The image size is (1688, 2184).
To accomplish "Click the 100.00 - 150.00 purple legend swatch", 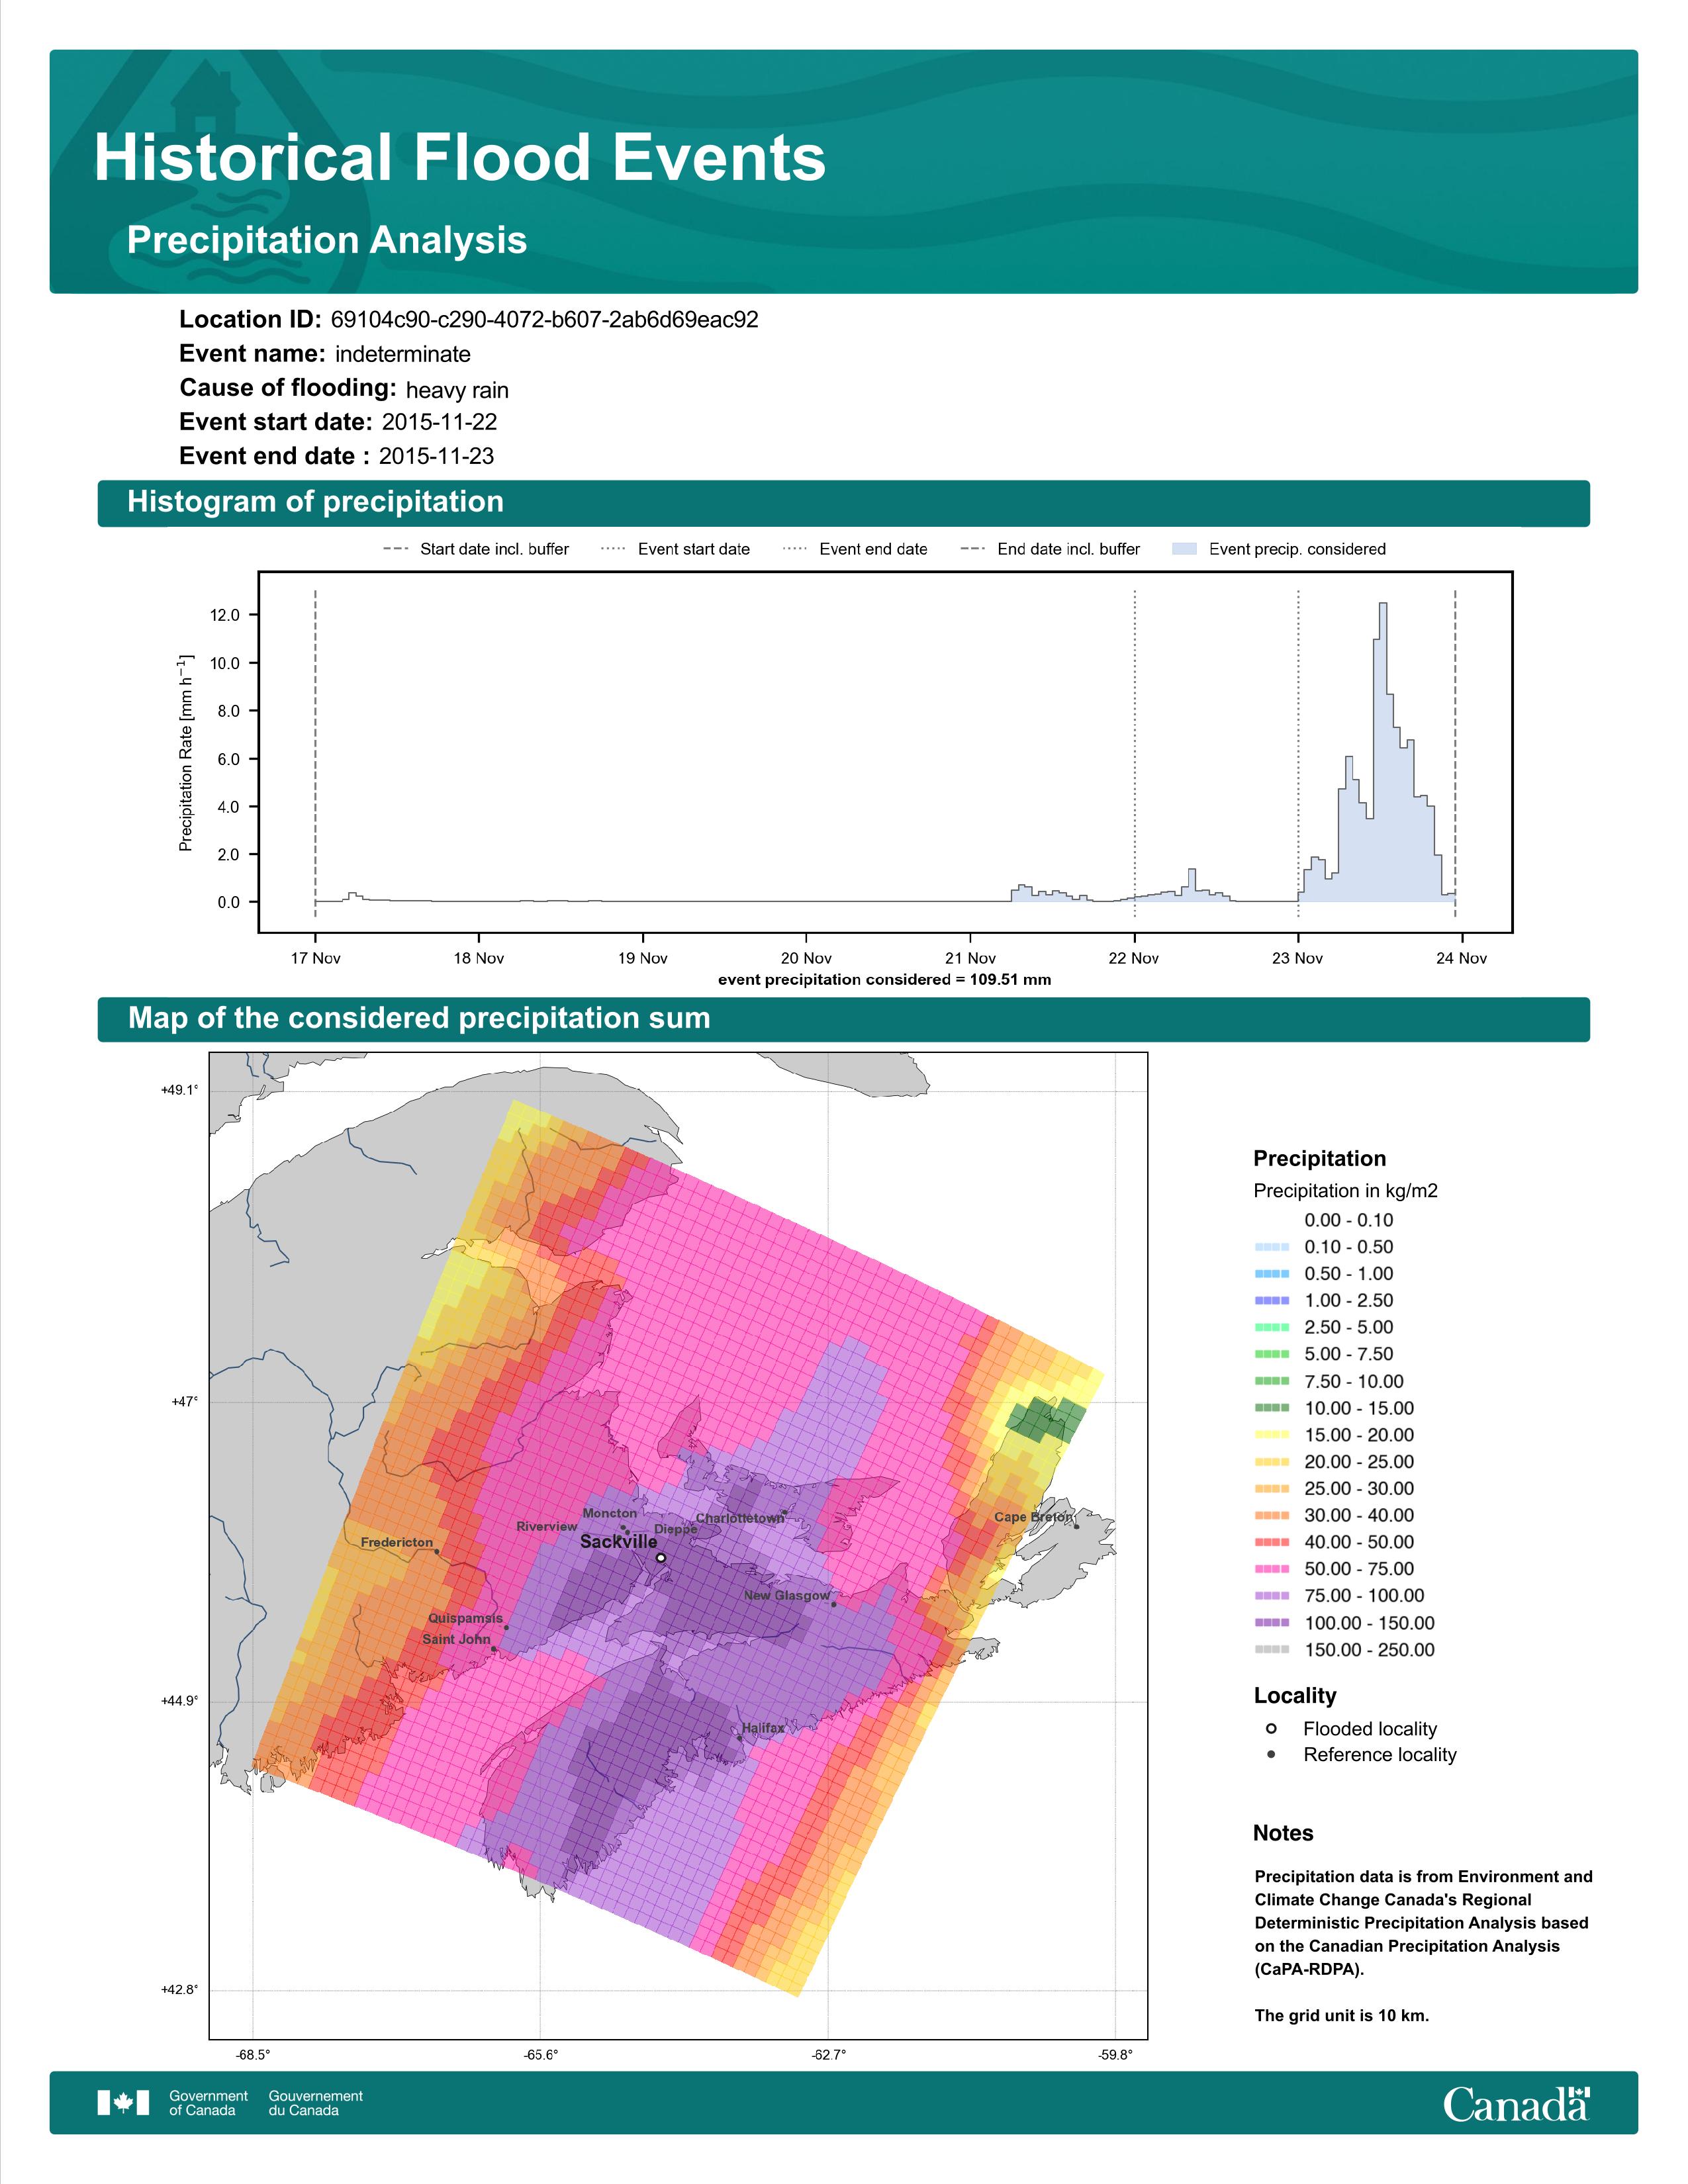I will point(1272,1623).
